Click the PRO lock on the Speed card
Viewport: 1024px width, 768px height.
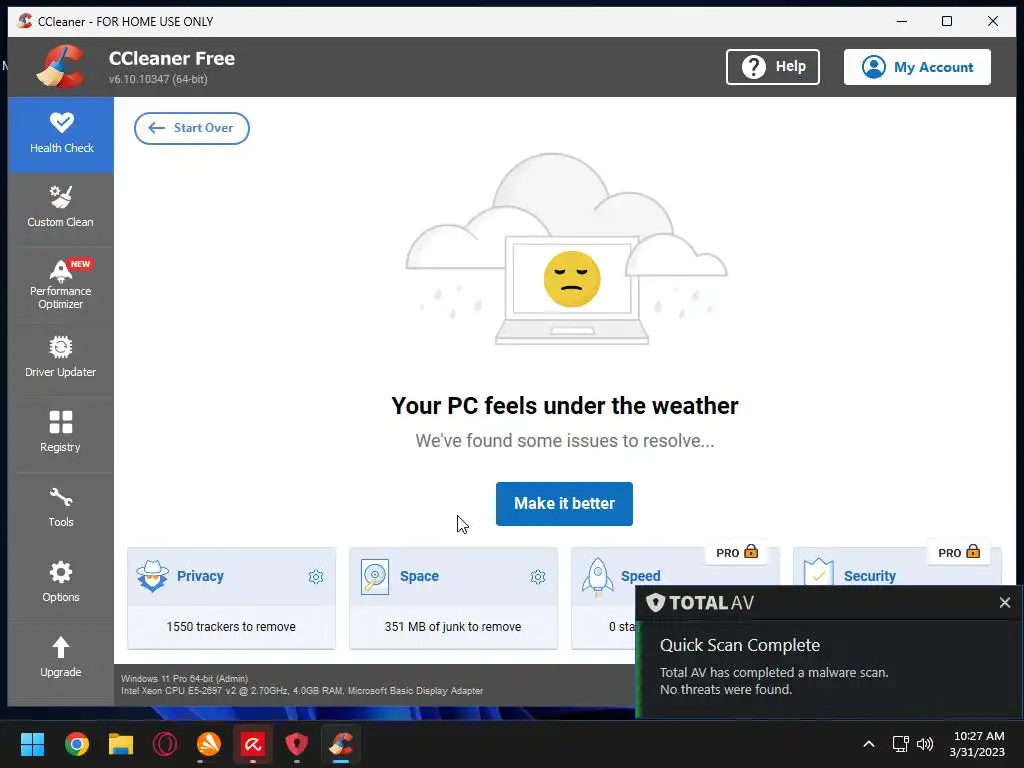coord(737,552)
